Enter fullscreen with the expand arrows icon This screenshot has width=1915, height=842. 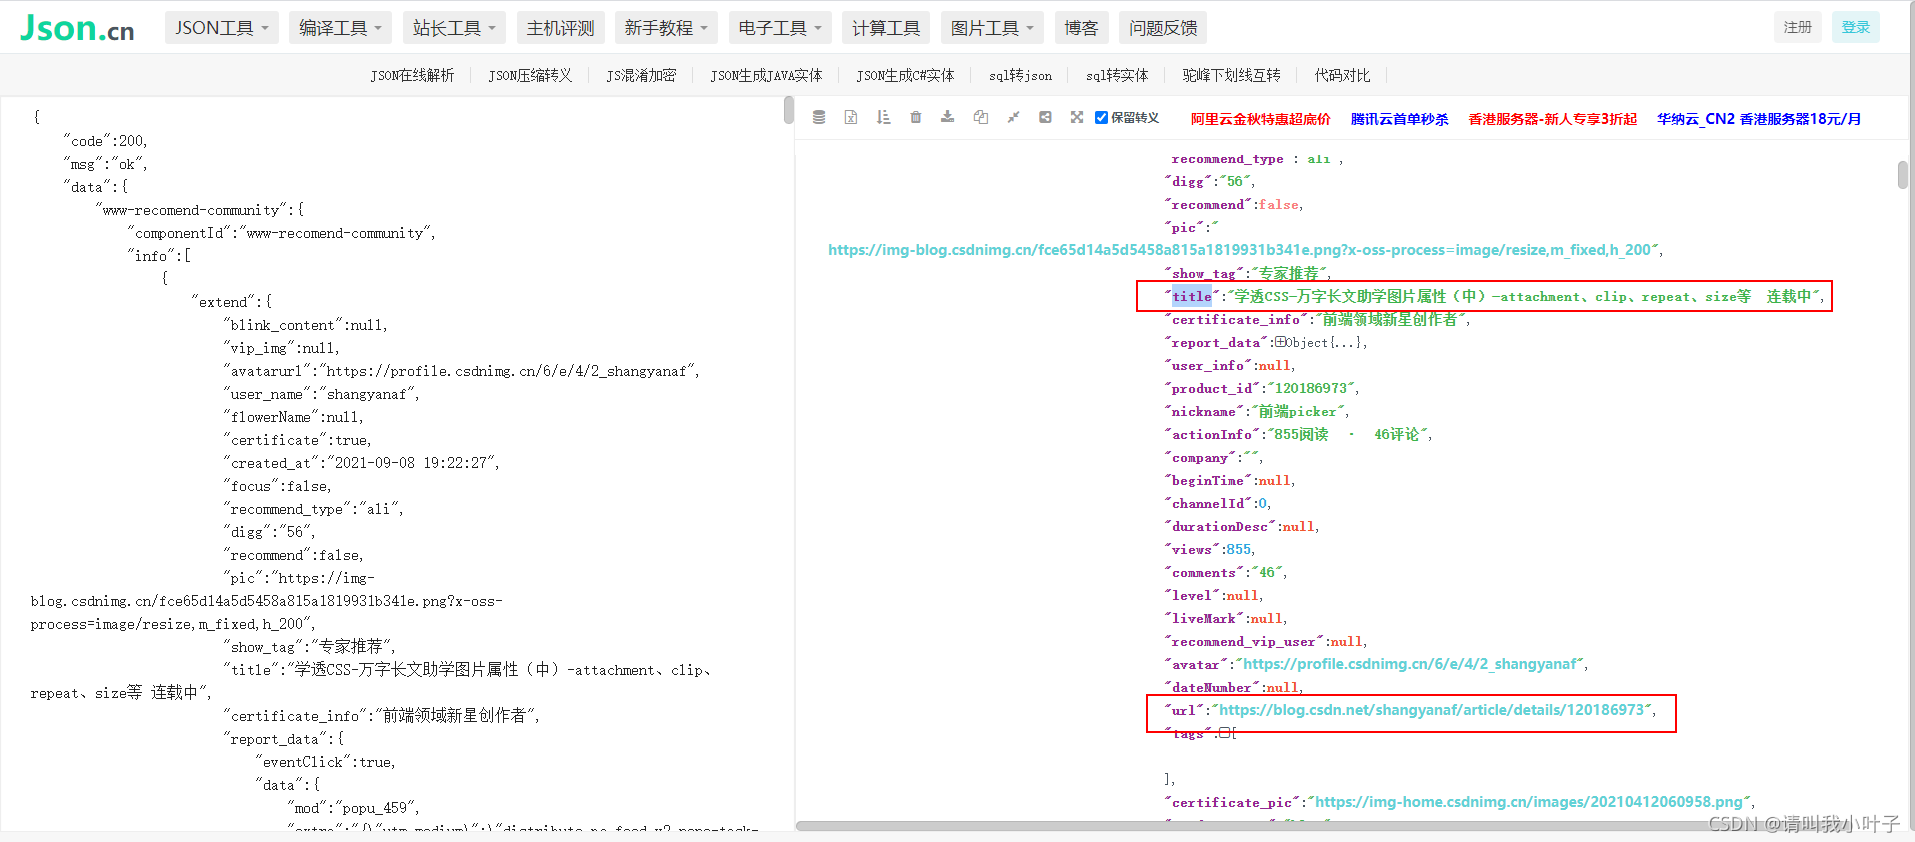(x=1077, y=117)
